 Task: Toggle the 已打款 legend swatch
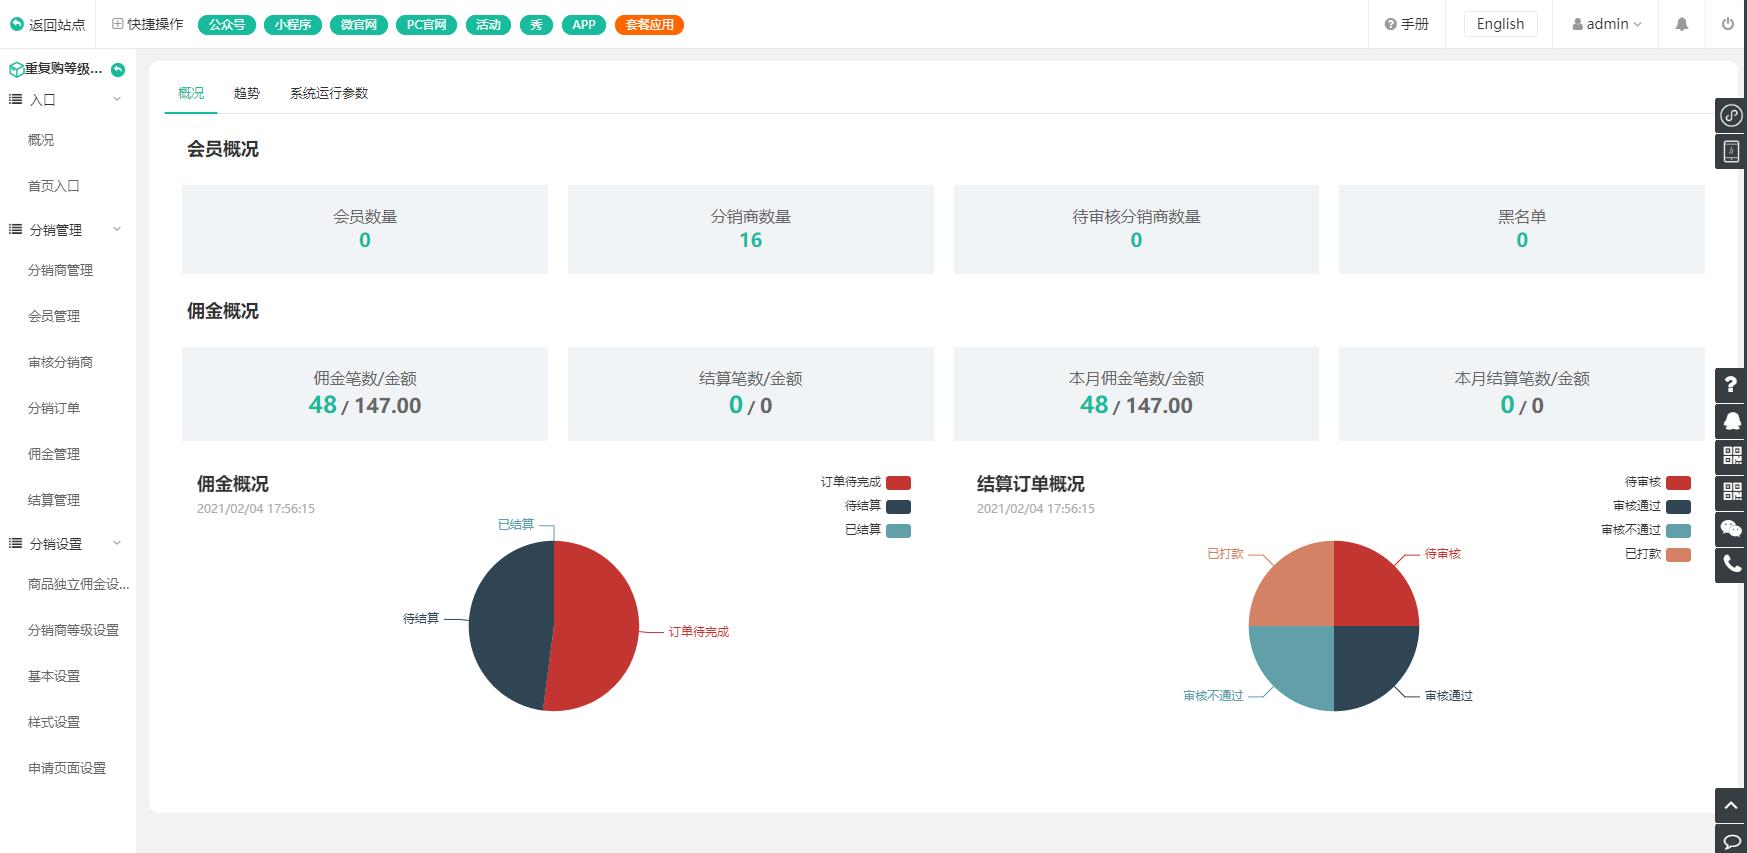click(x=1678, y=555)
